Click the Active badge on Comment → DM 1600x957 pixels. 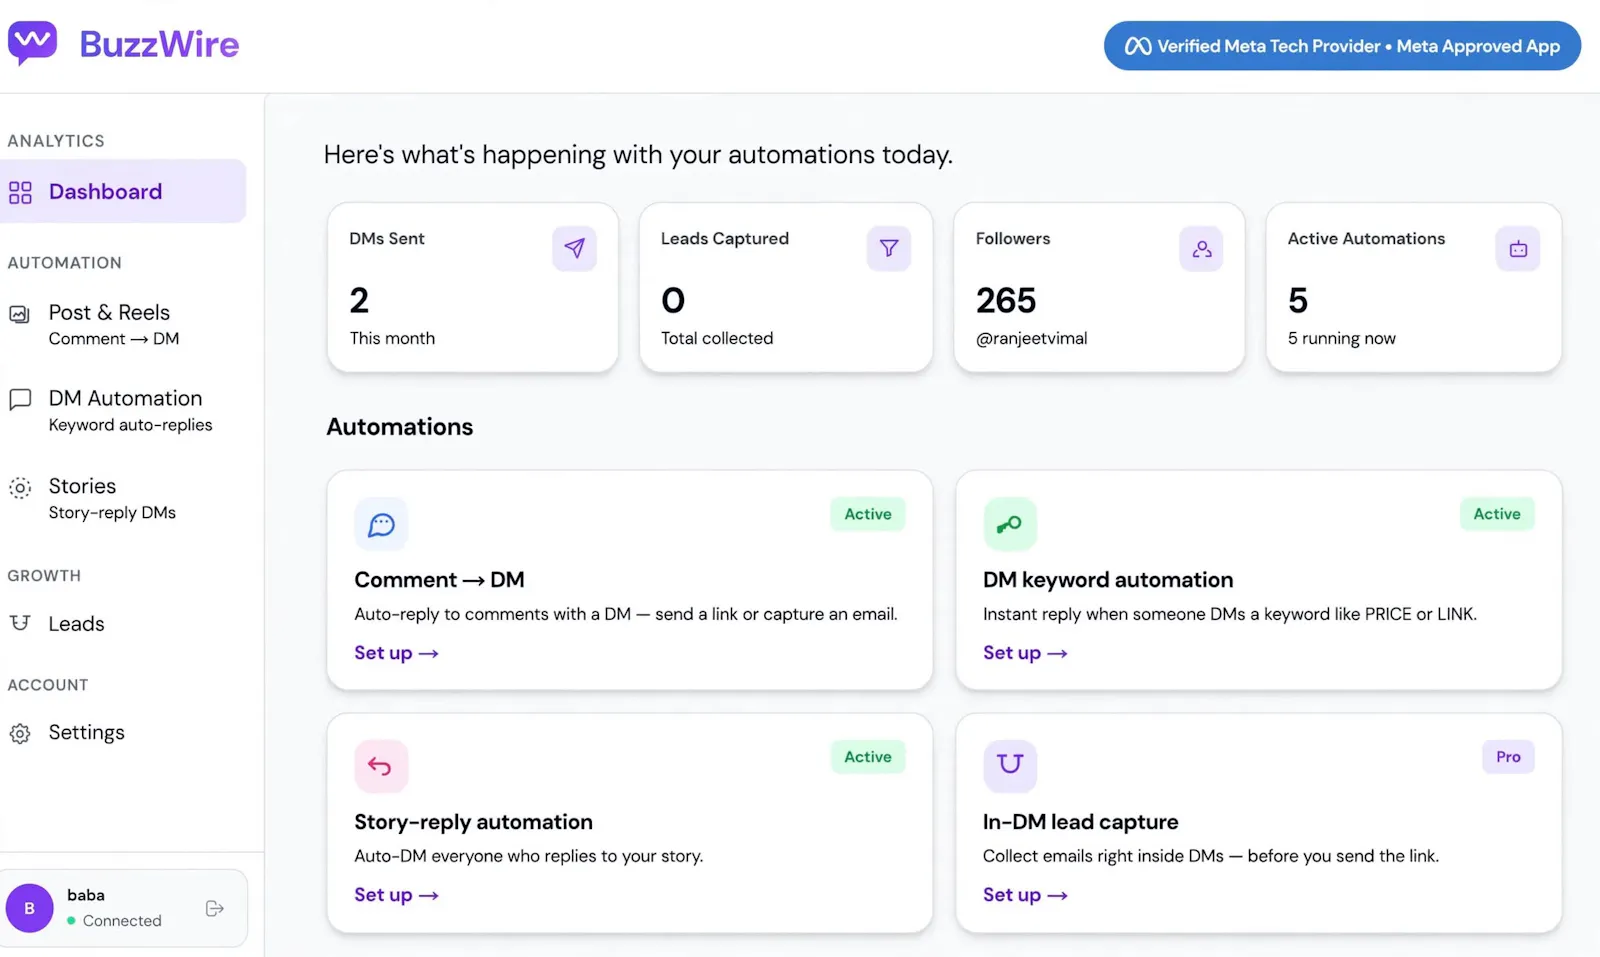click(x=868, y=514)
